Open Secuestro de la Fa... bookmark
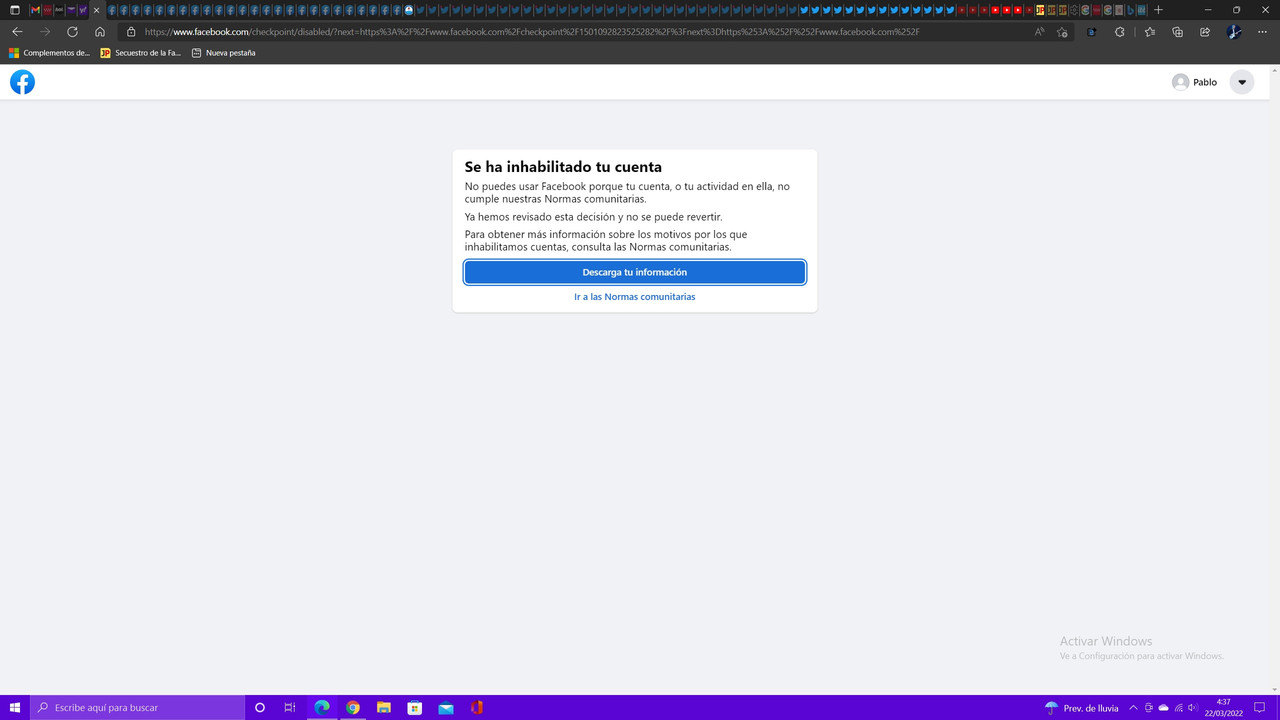The width and height of the screenshot is (1280, 720). 141,53
